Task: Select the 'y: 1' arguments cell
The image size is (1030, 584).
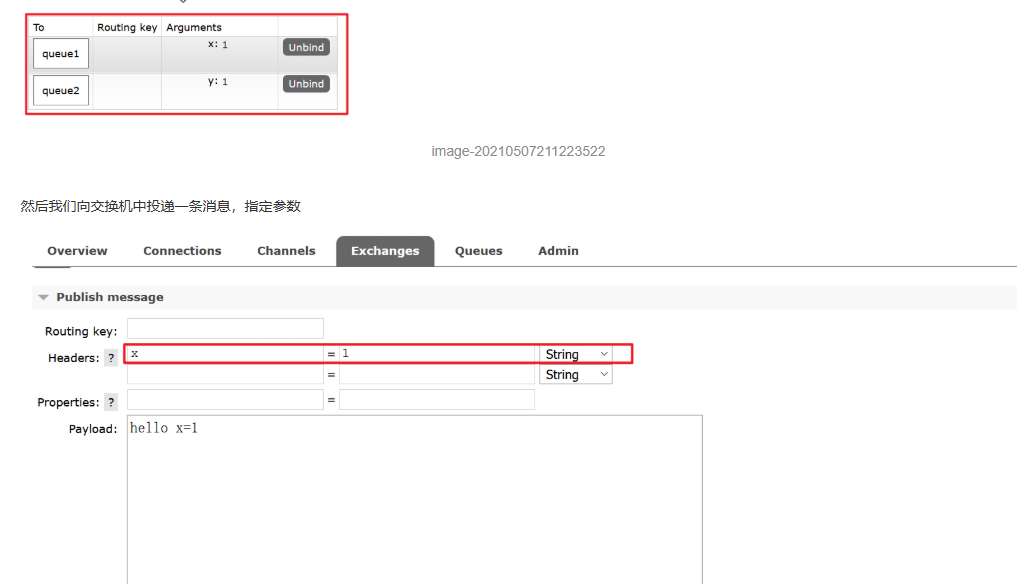Action: pos(219,91)
